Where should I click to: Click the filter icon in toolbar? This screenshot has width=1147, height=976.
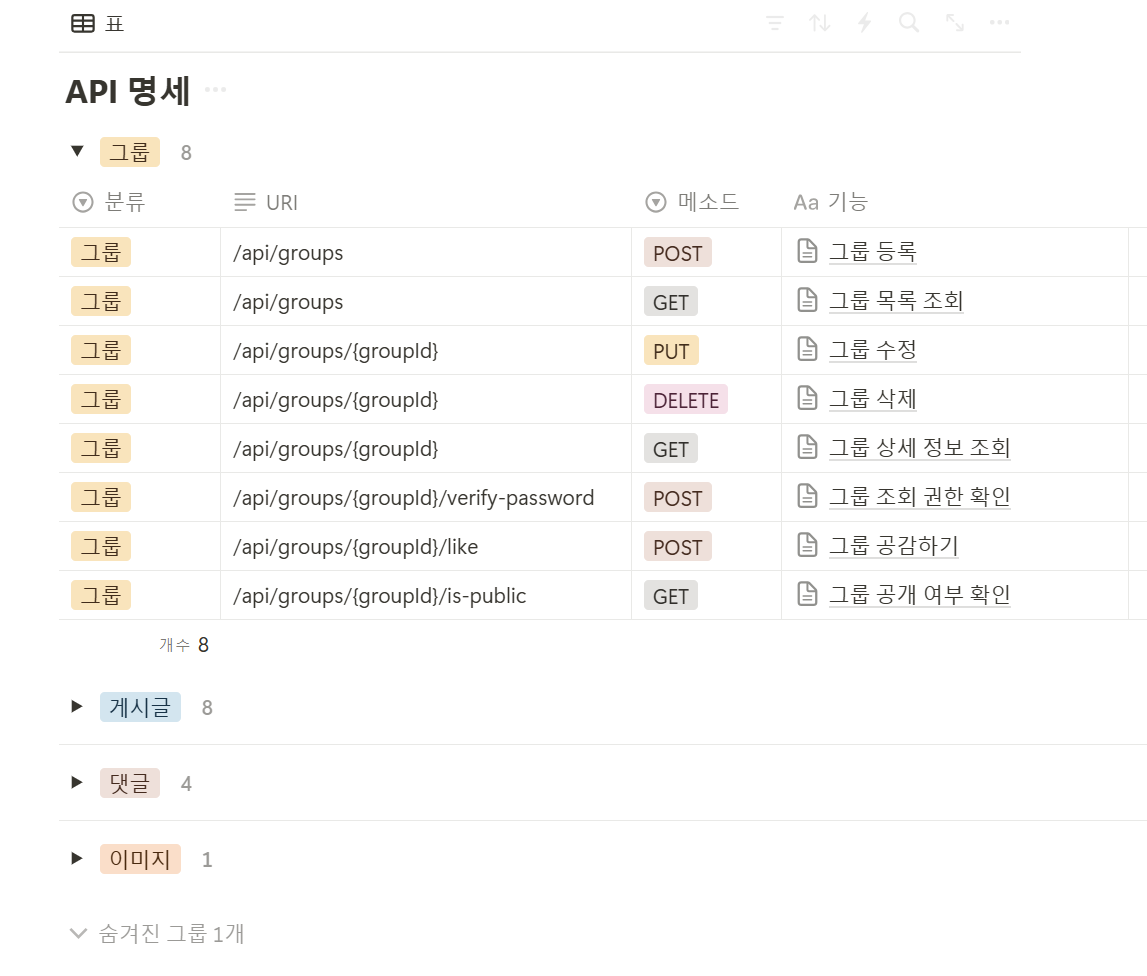tap(775, 23)
